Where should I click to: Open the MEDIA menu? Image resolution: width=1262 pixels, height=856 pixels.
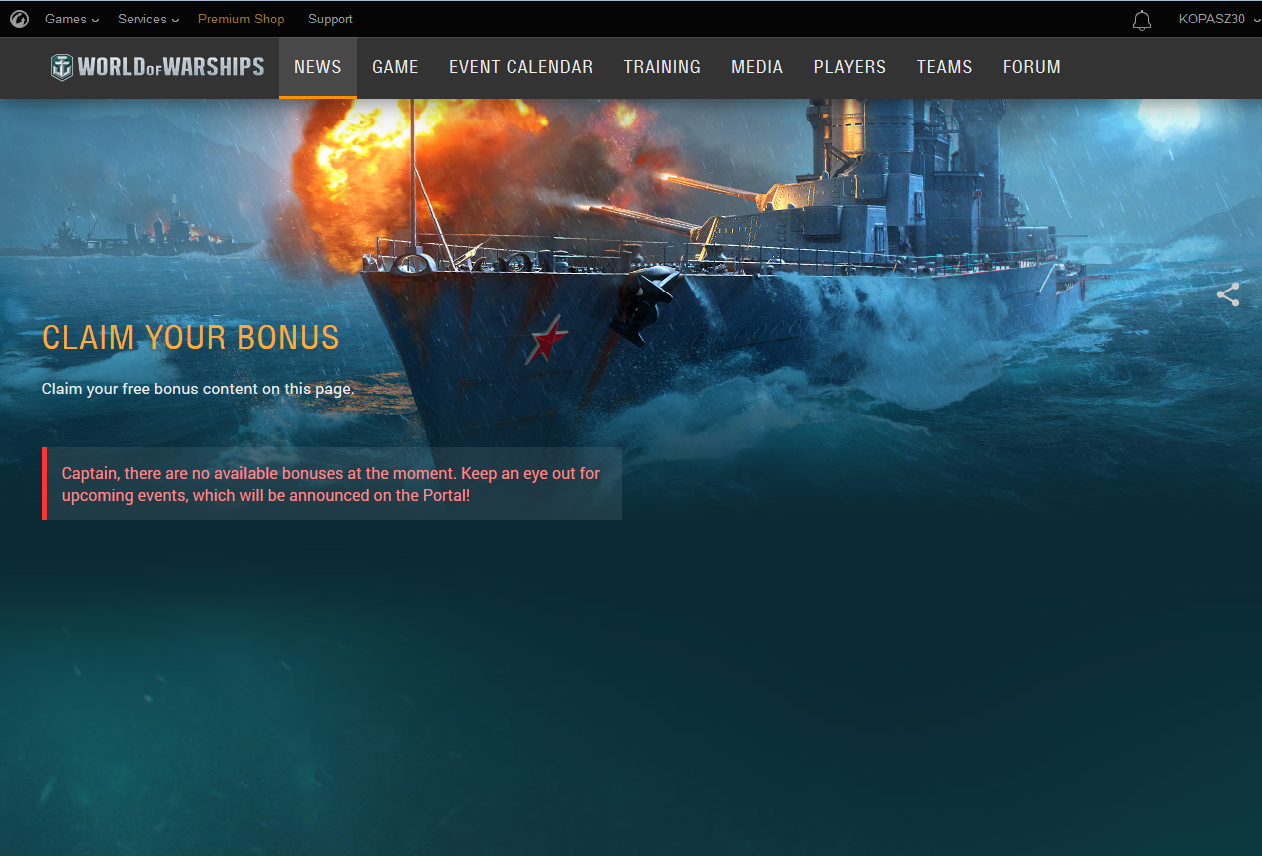pyautogui.click(x=757, y=67)
